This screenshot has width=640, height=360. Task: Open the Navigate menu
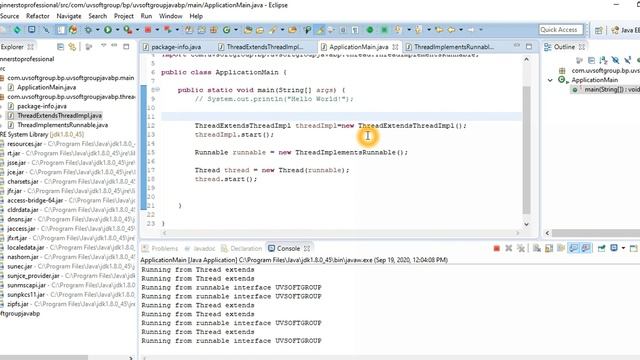click(69, 16)
